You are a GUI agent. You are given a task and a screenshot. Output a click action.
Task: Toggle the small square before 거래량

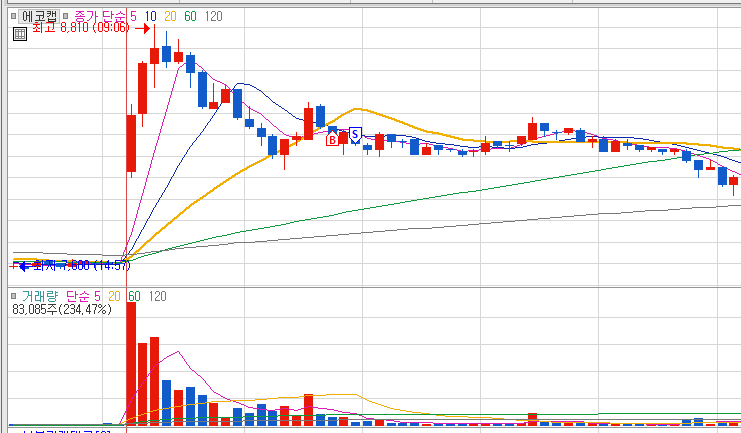pyautogui.click(x=14, y=296)
